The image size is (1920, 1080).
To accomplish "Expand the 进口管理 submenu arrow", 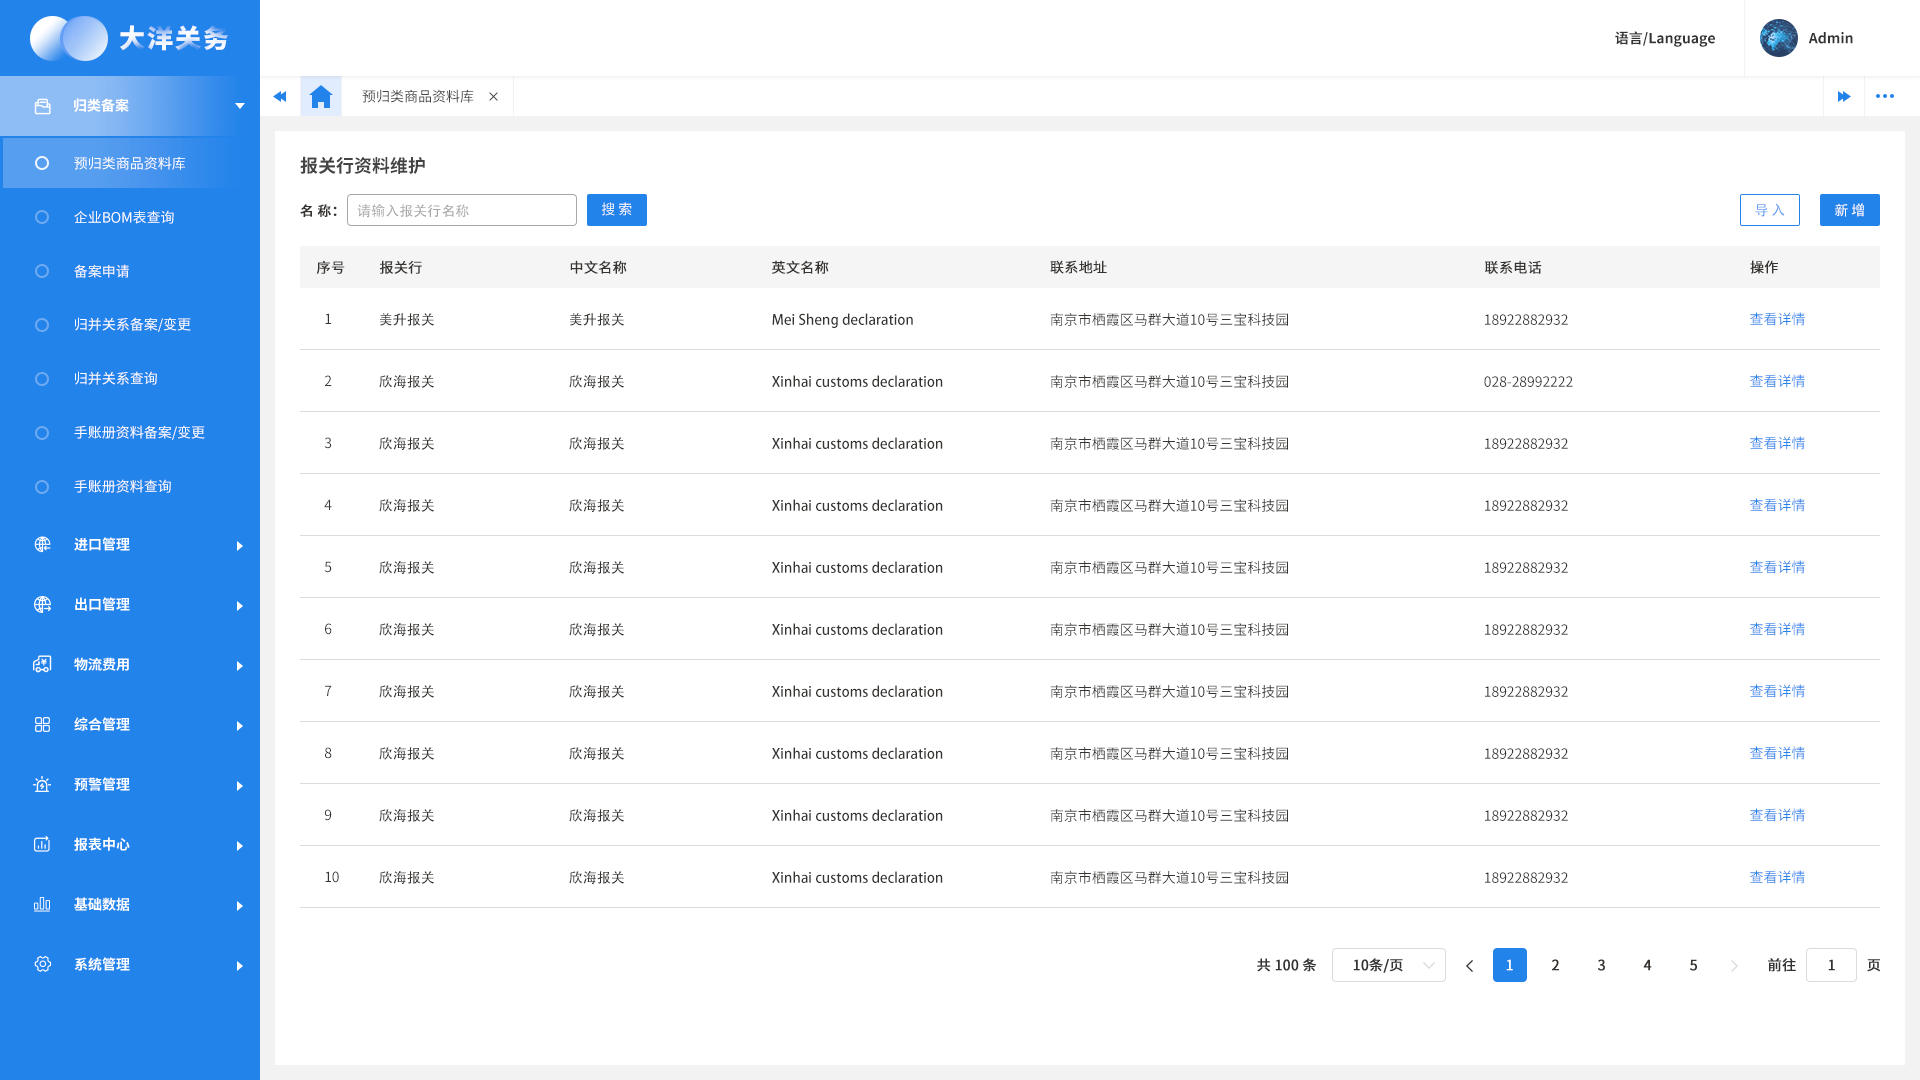I will point(240,546).
